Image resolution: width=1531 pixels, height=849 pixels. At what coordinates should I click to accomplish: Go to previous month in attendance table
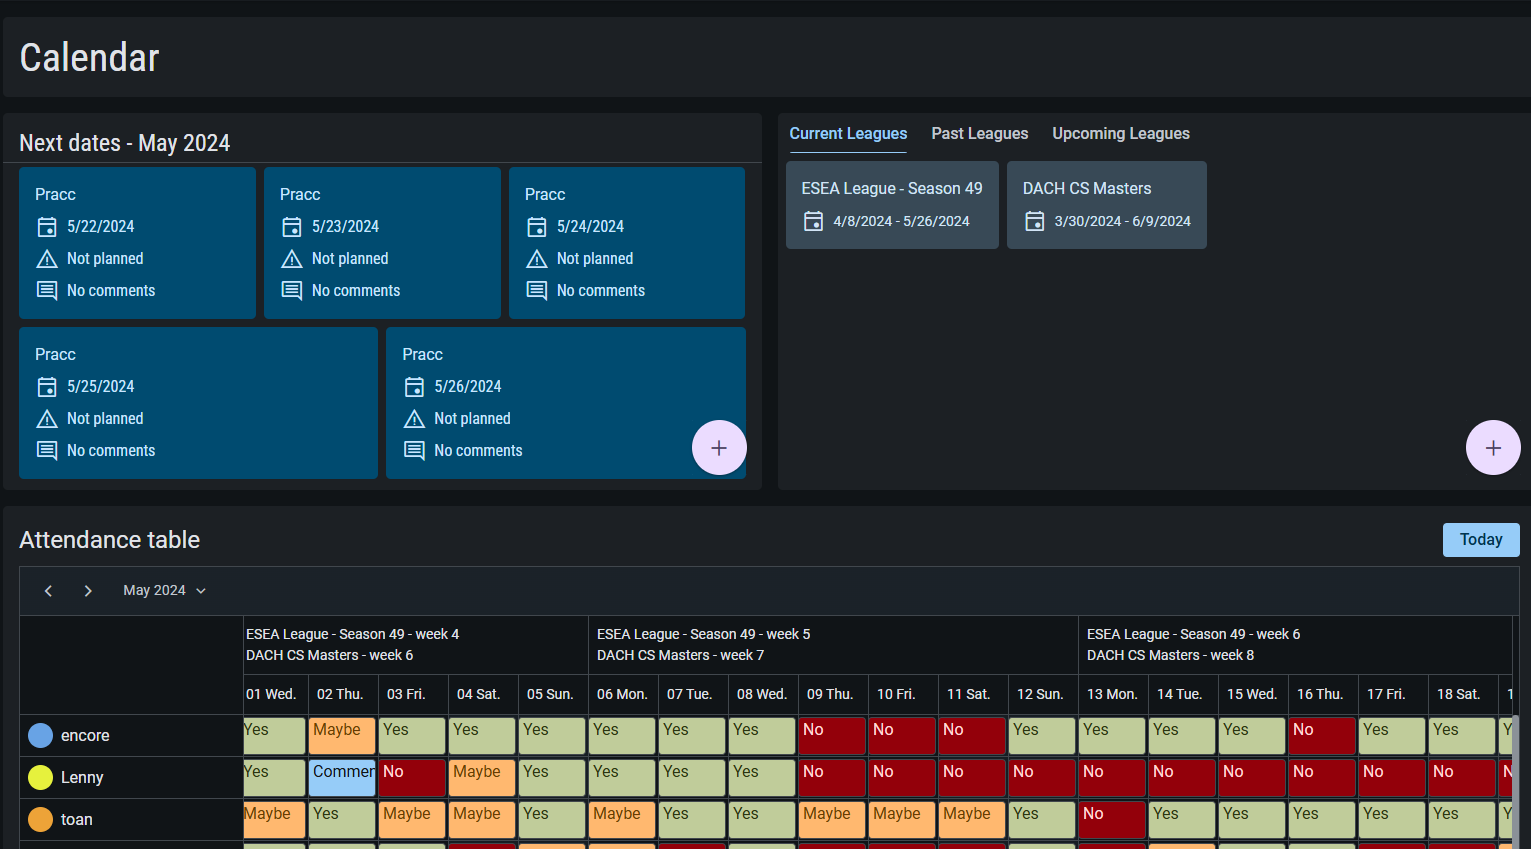[x=48, y=591]
